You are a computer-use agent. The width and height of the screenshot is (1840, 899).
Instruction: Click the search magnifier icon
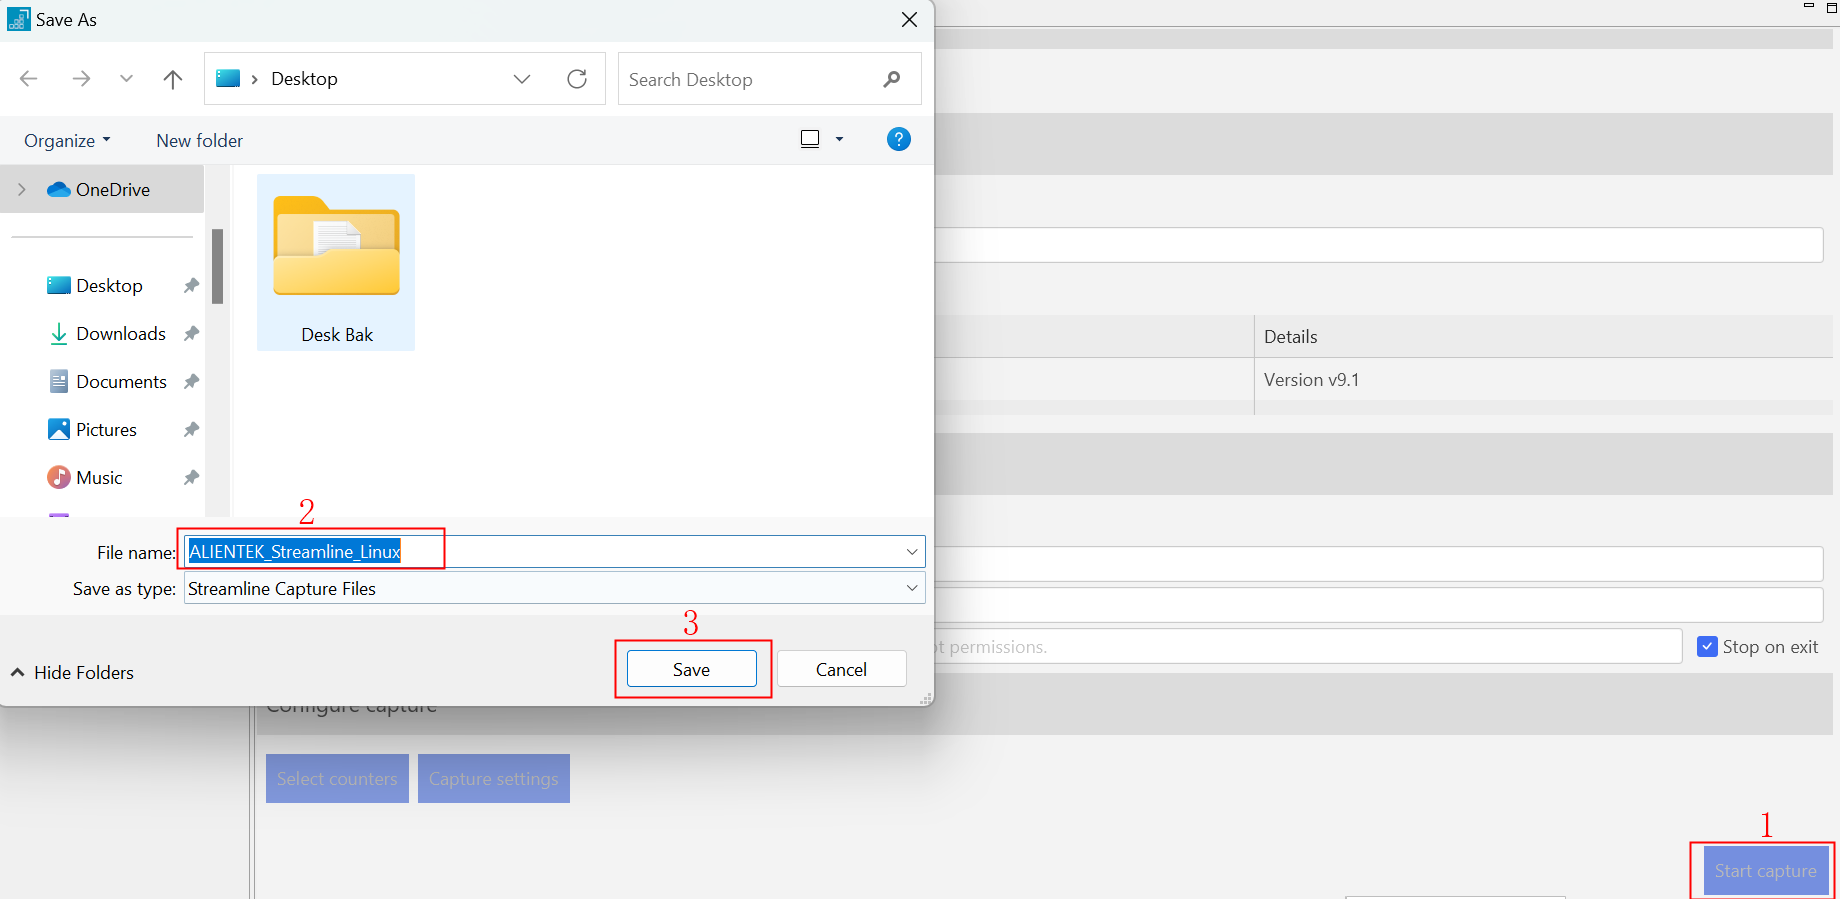point(892,79)
